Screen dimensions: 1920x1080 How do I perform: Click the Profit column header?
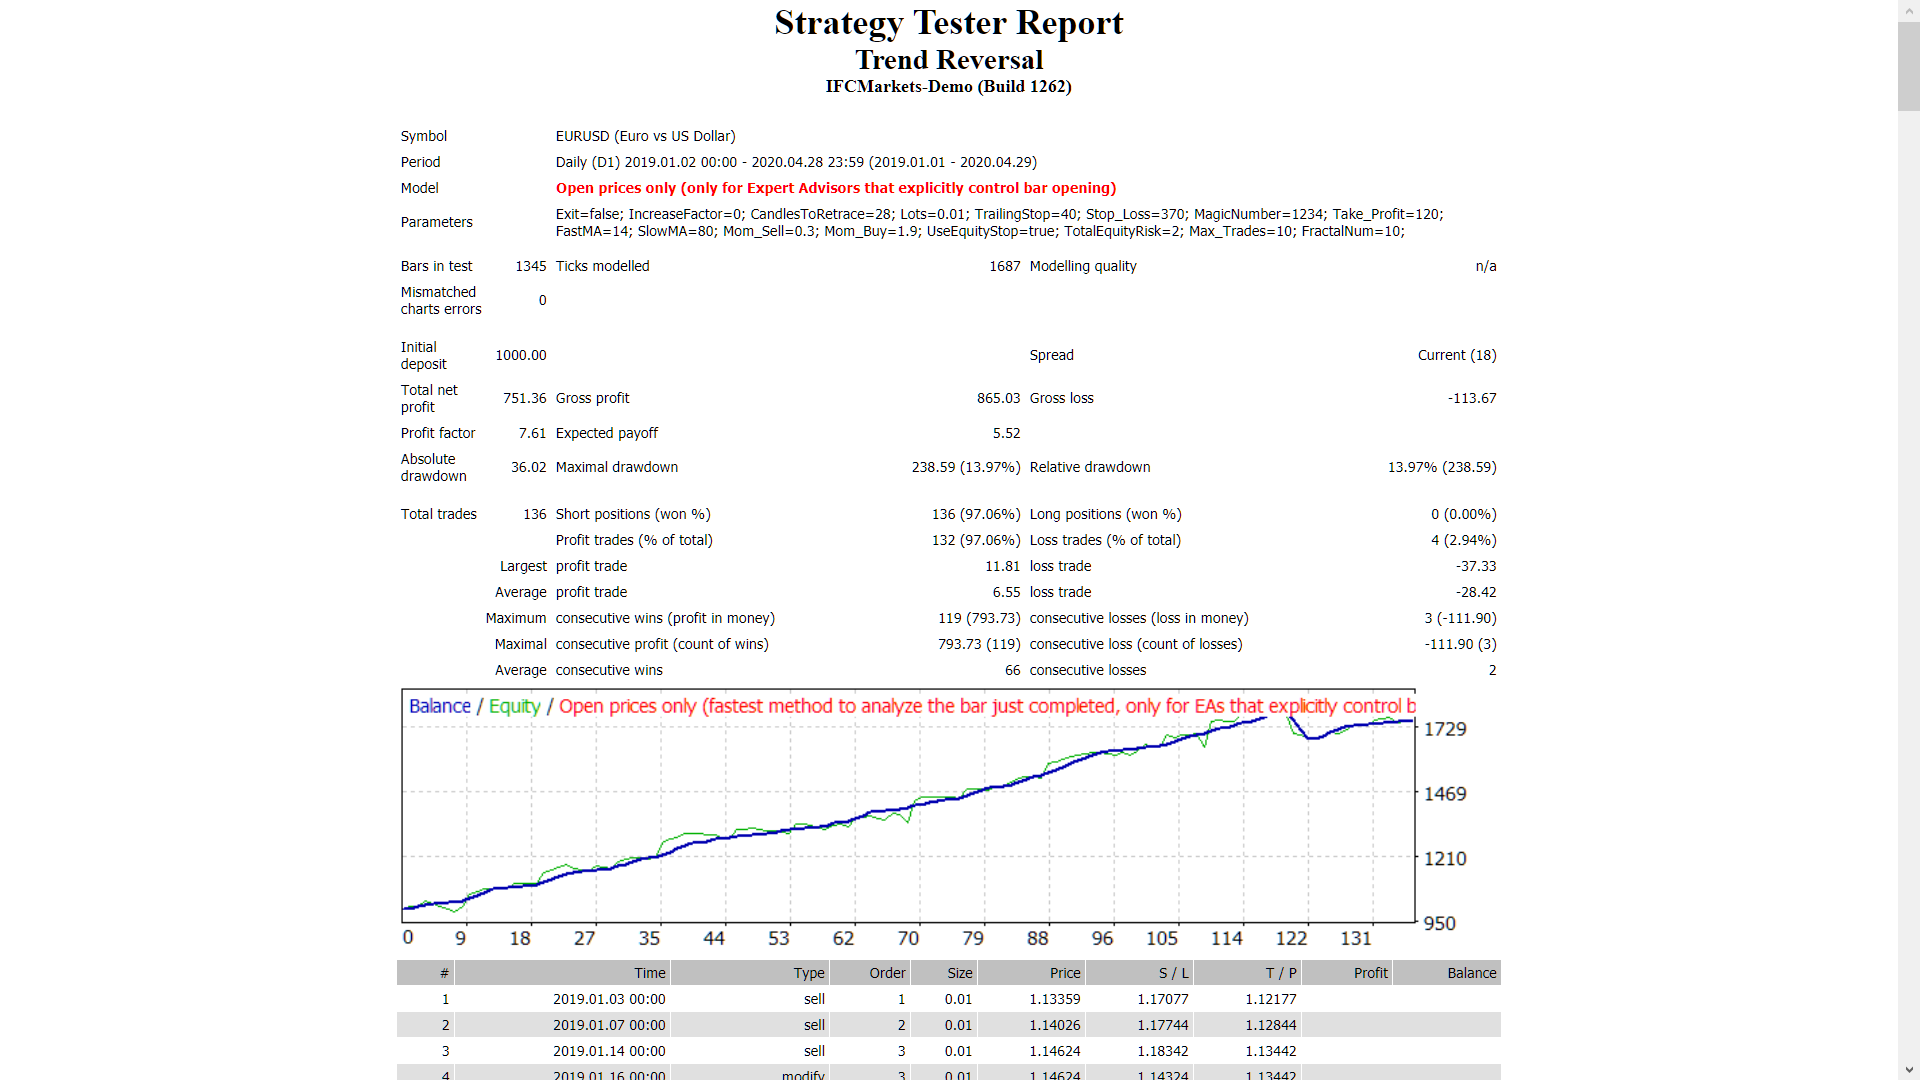coord(1370,972)
